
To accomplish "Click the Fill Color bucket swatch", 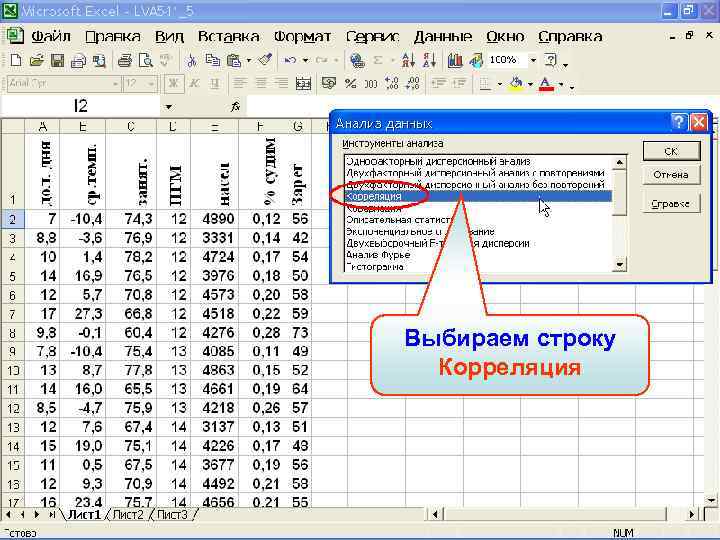I will [516, 84].
